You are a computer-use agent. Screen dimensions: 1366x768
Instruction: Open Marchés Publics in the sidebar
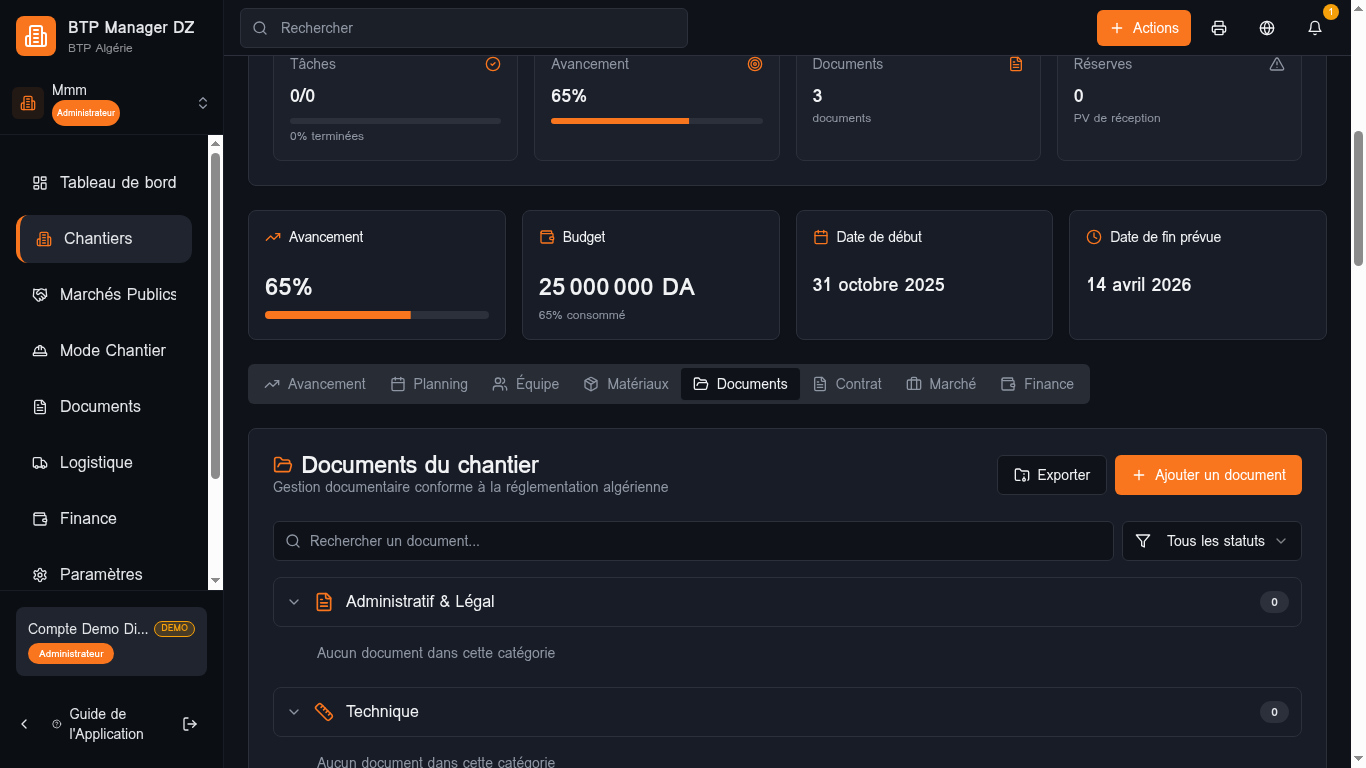(117, 294)
